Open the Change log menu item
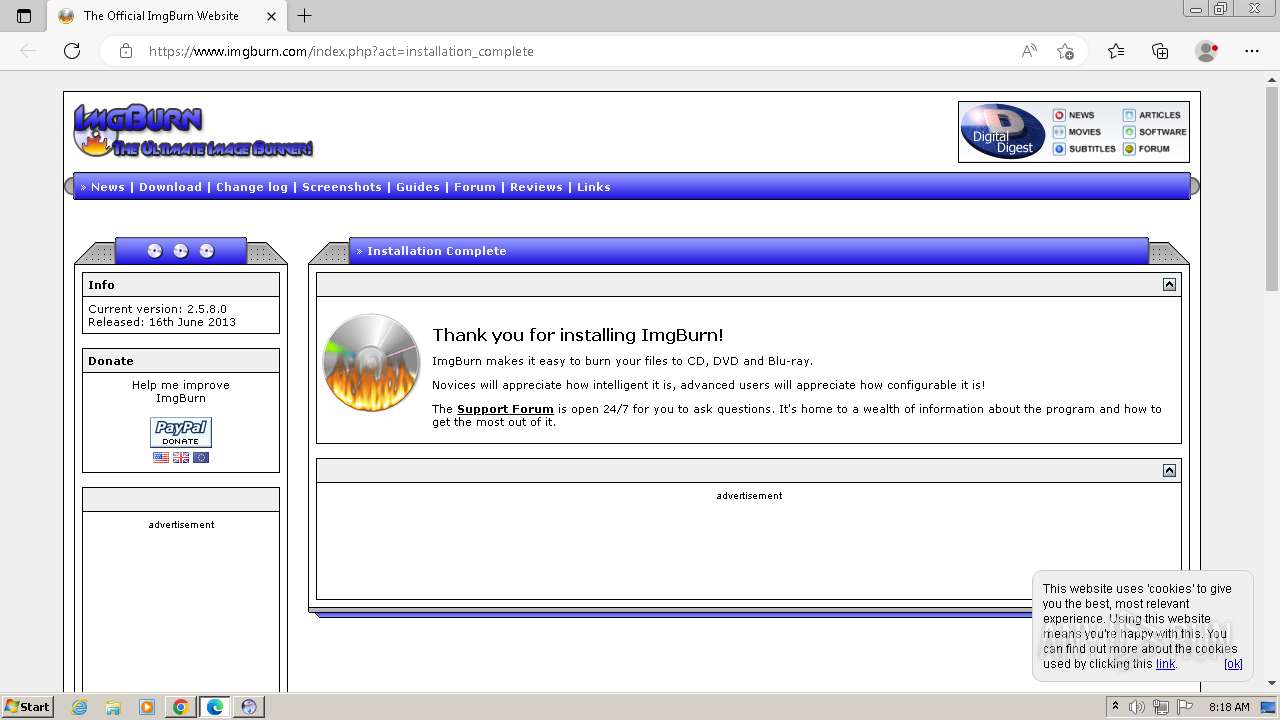This screenshot has height=720, width=1280. click(x=252, y=187)
